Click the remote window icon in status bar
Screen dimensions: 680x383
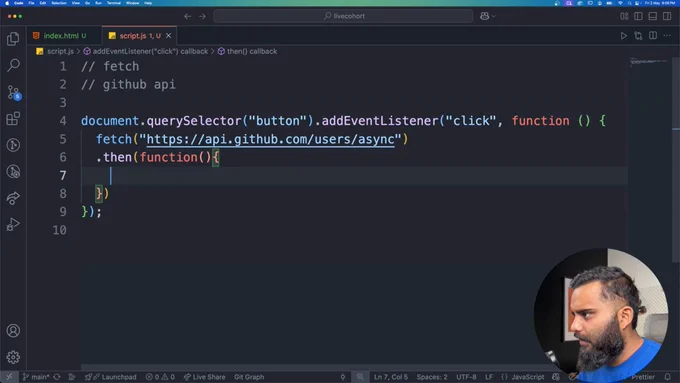(x=9, y=377)
